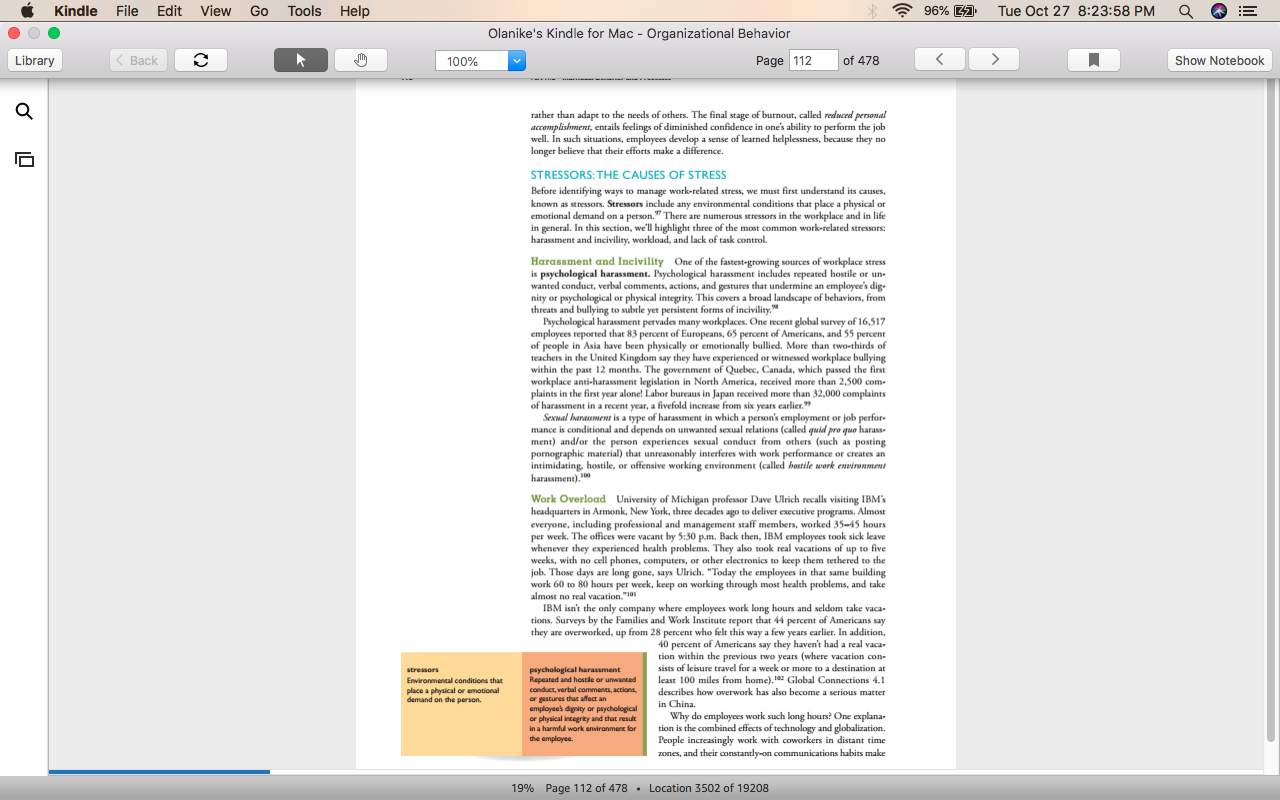
Task: Open the Edit menu
Action: pyautogui.click(x=169, y=11)
